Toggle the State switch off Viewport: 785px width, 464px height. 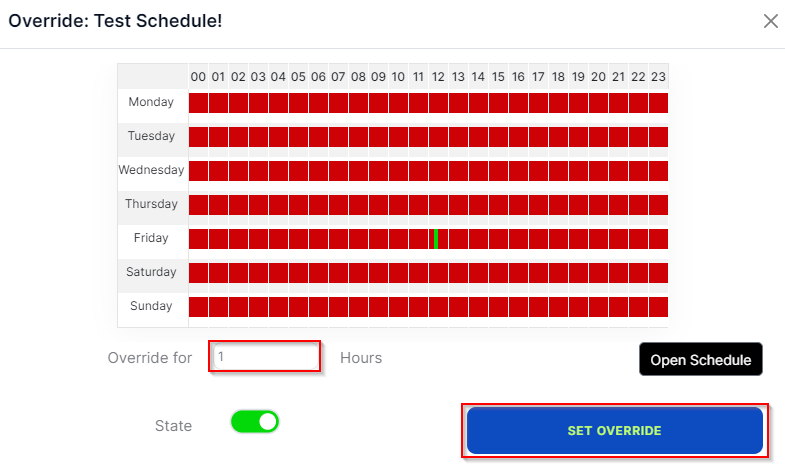click(x=254, y=421)
